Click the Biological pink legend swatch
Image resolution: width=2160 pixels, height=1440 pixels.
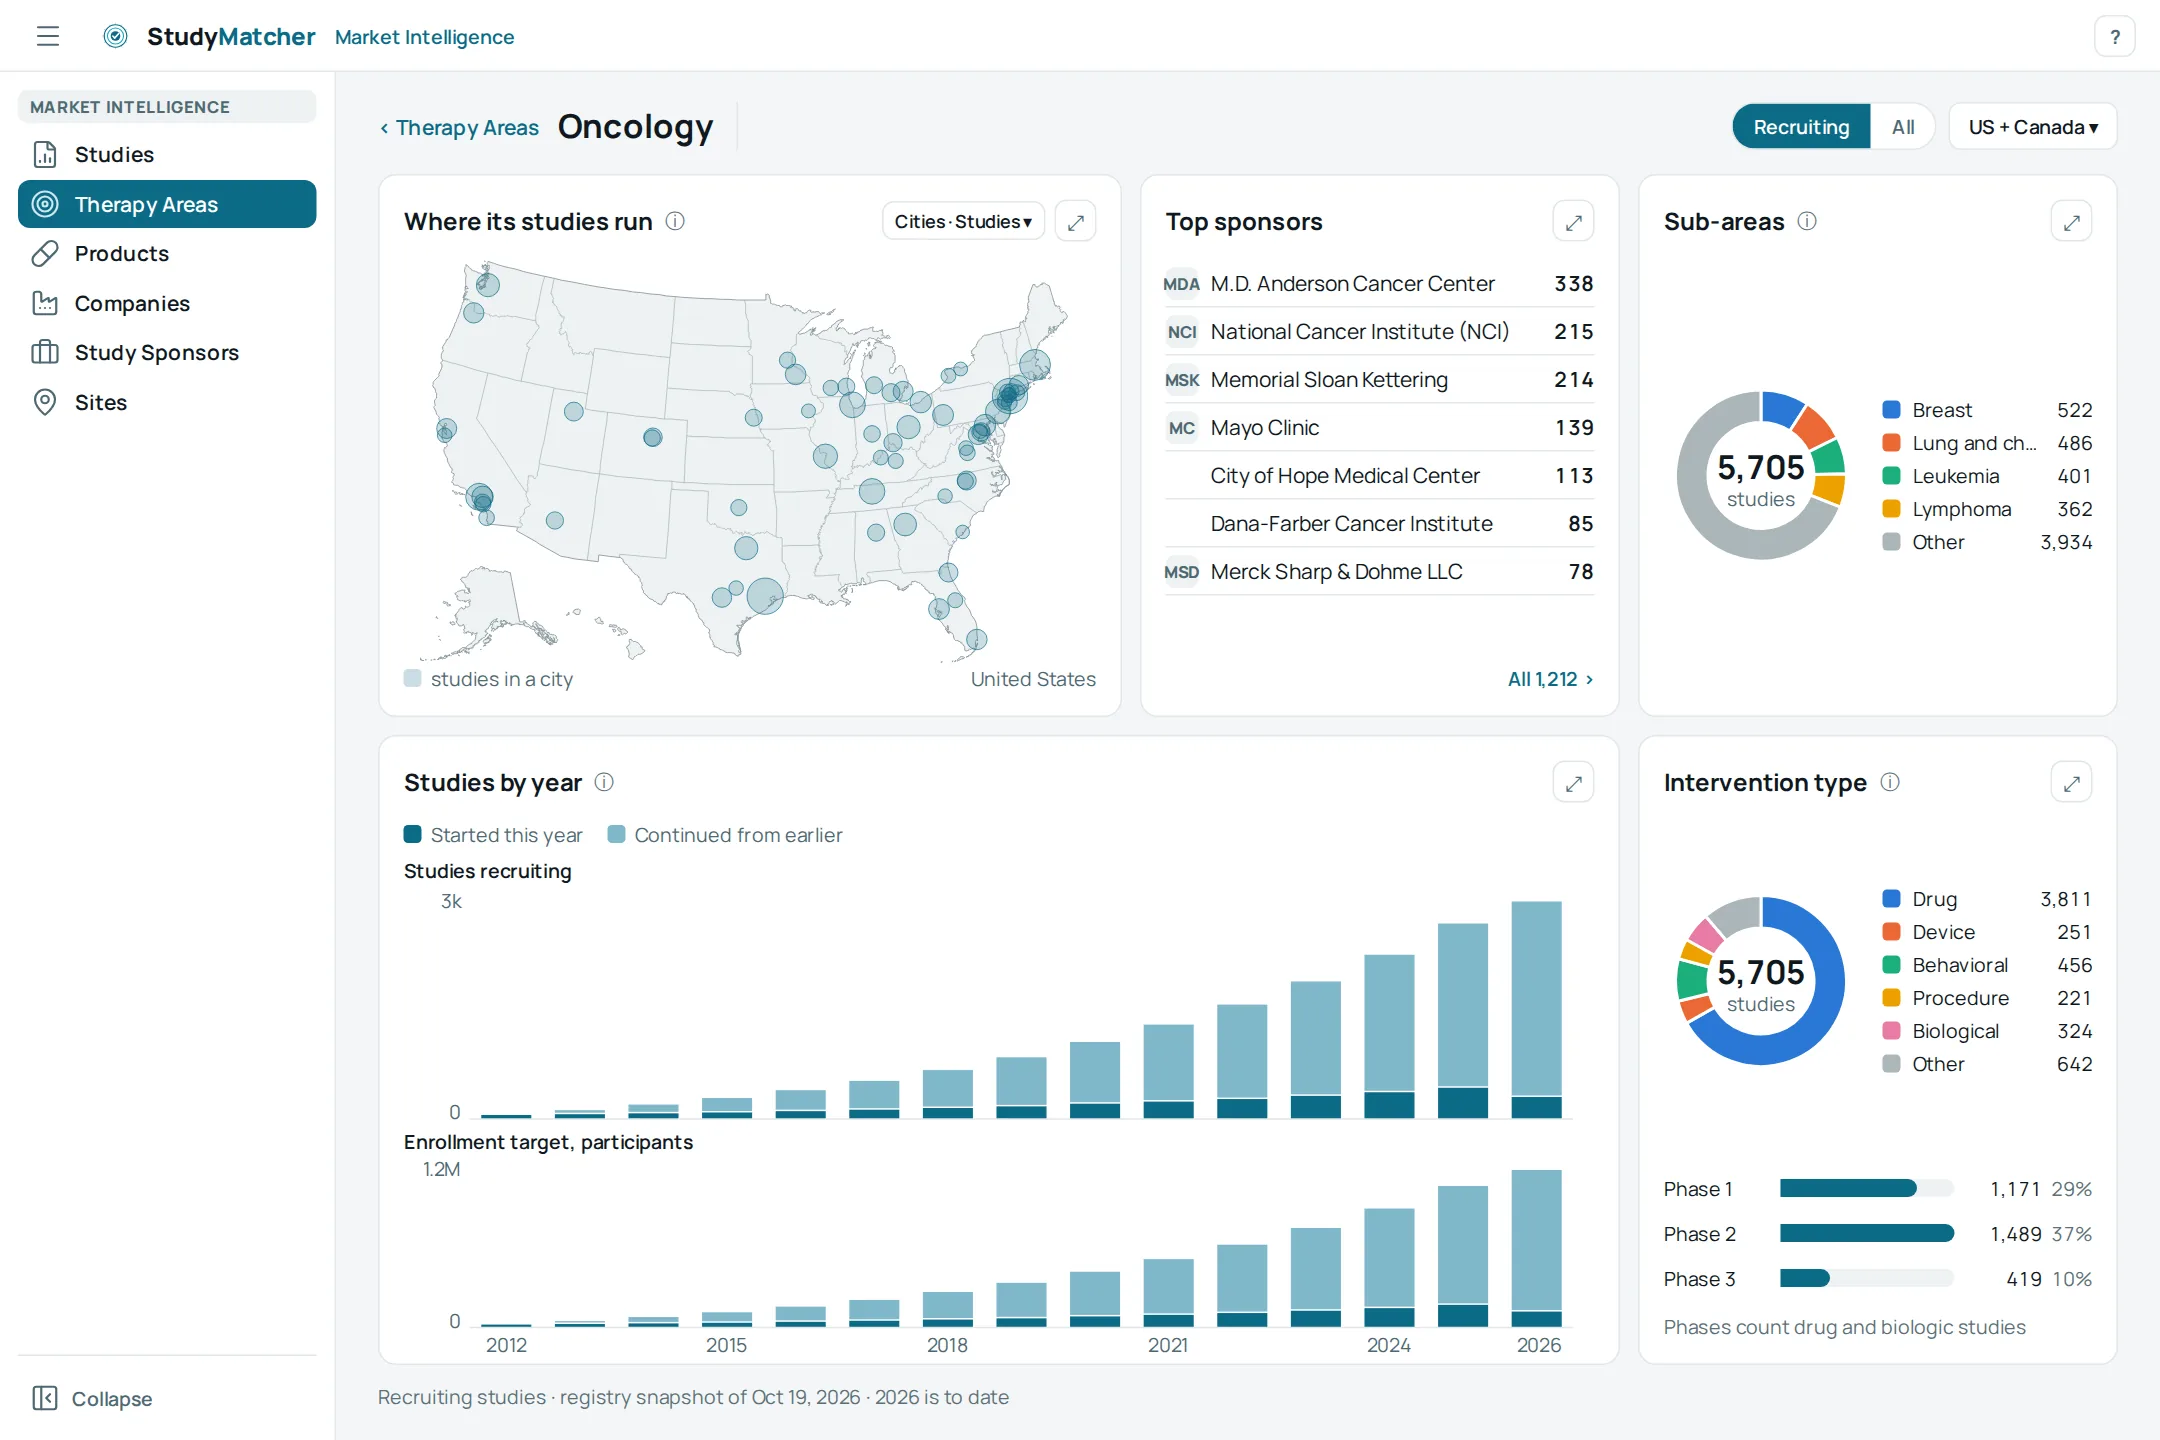click(x=1891, y=1031)
